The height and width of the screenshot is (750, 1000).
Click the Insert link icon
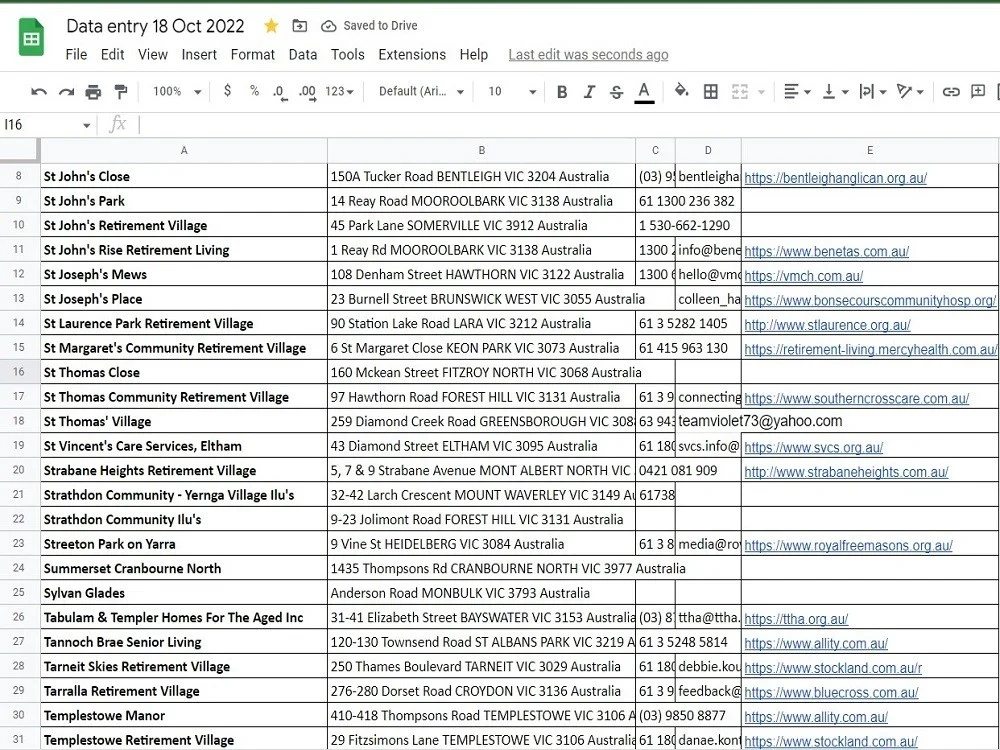[x=951, y=92]
